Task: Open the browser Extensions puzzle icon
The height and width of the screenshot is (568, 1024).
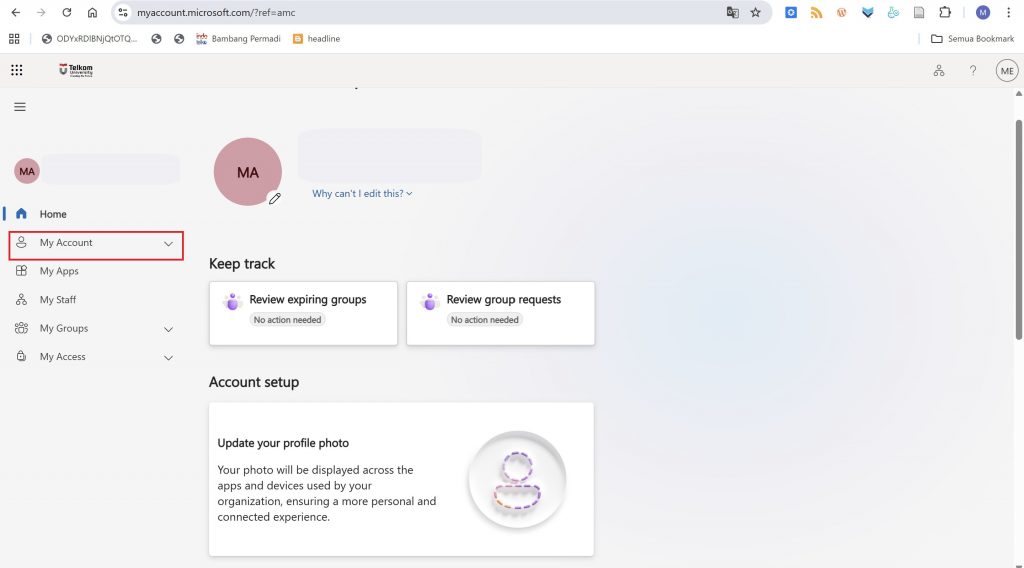Action: [944, 12]
